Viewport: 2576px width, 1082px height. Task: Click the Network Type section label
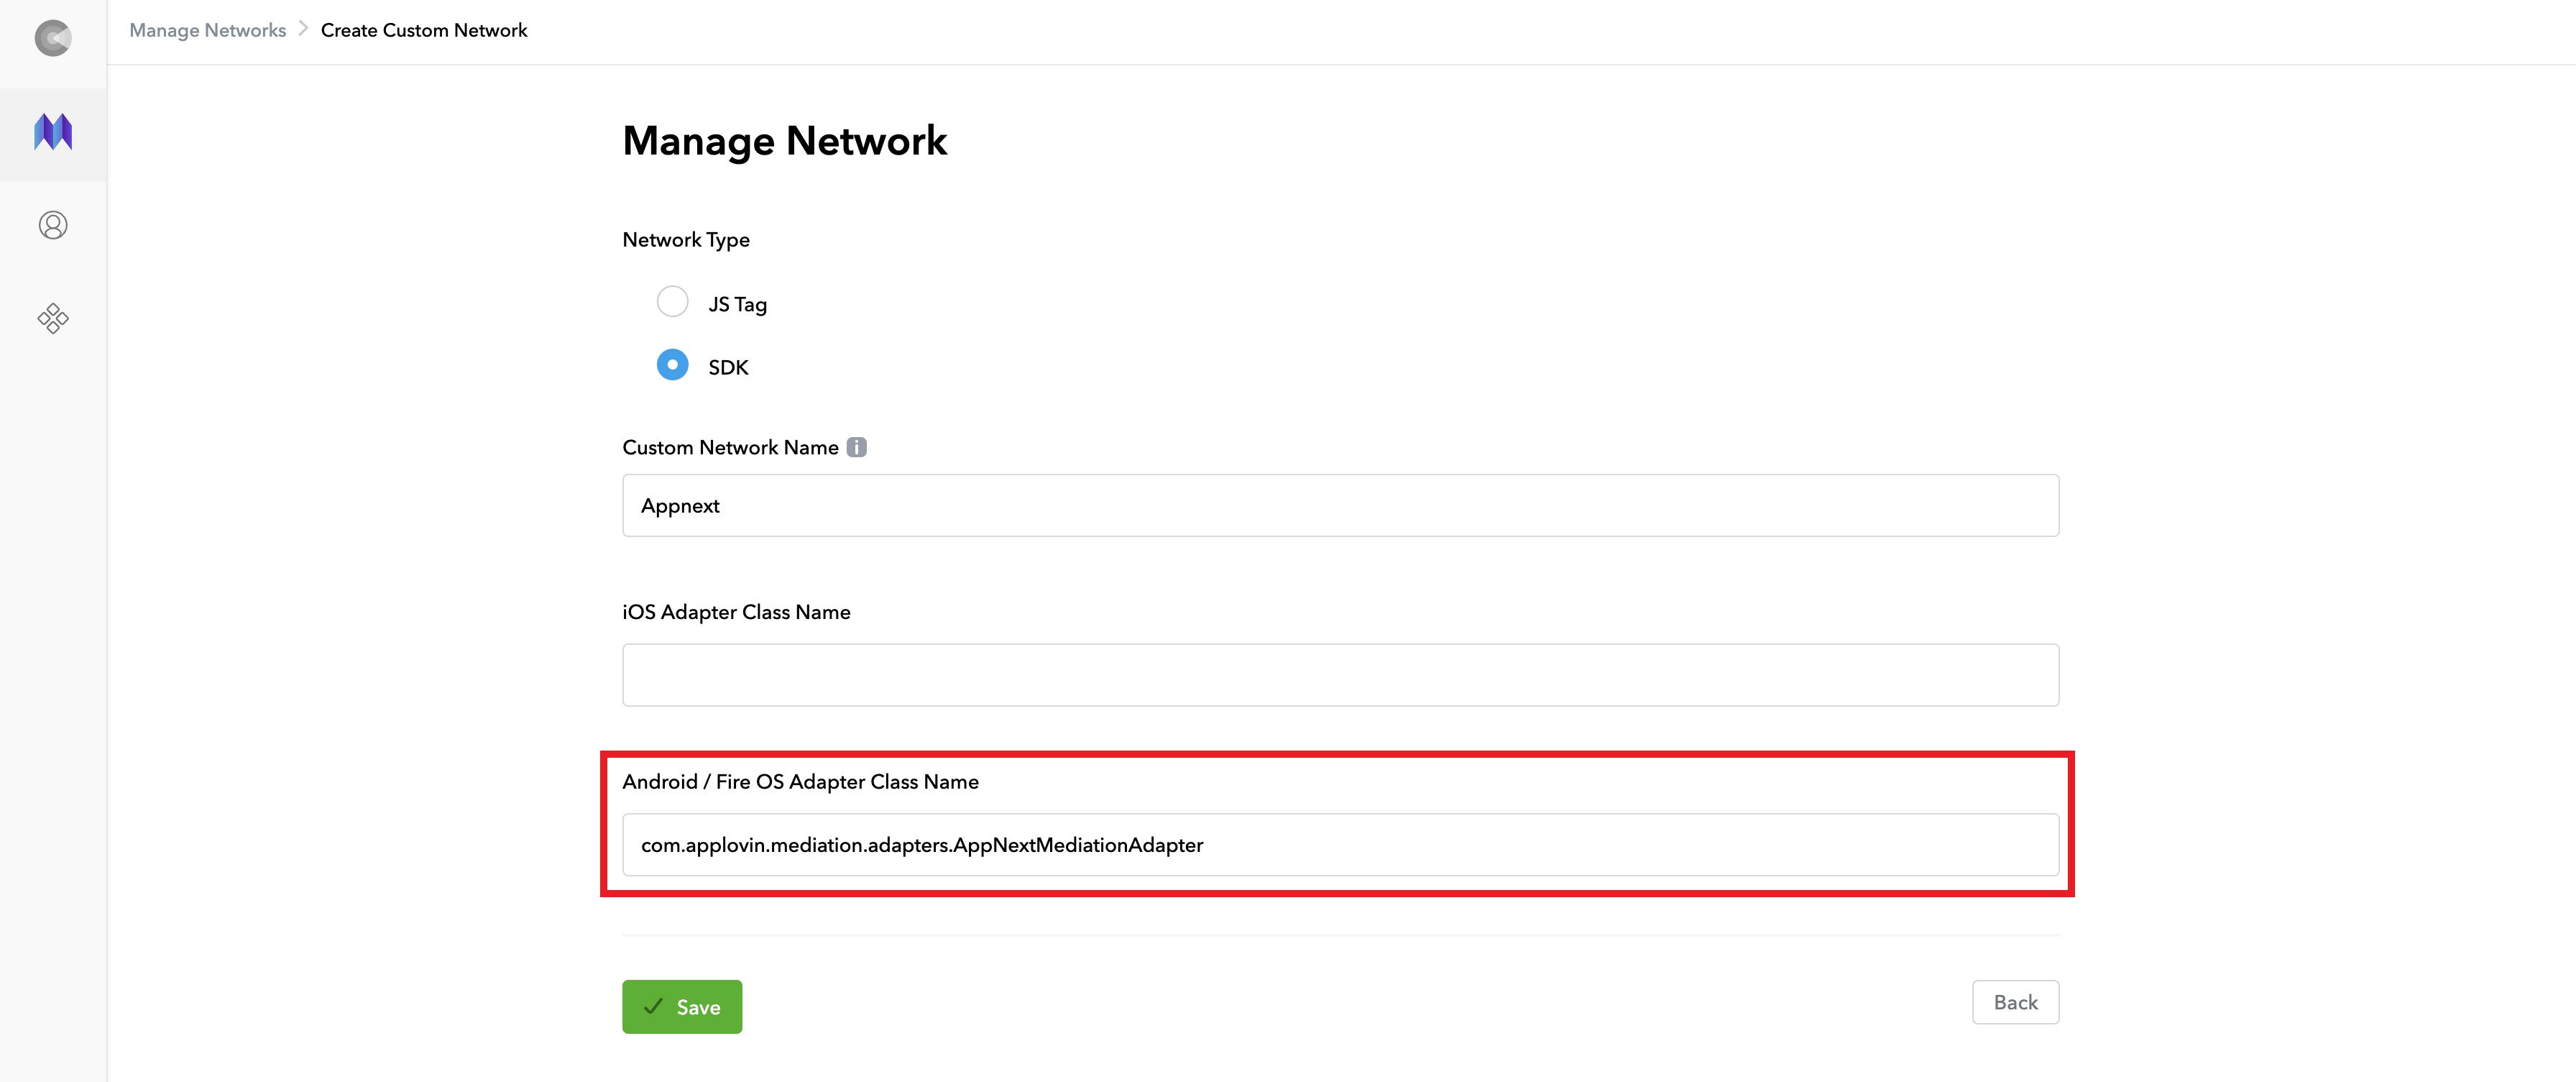[685, 240]
